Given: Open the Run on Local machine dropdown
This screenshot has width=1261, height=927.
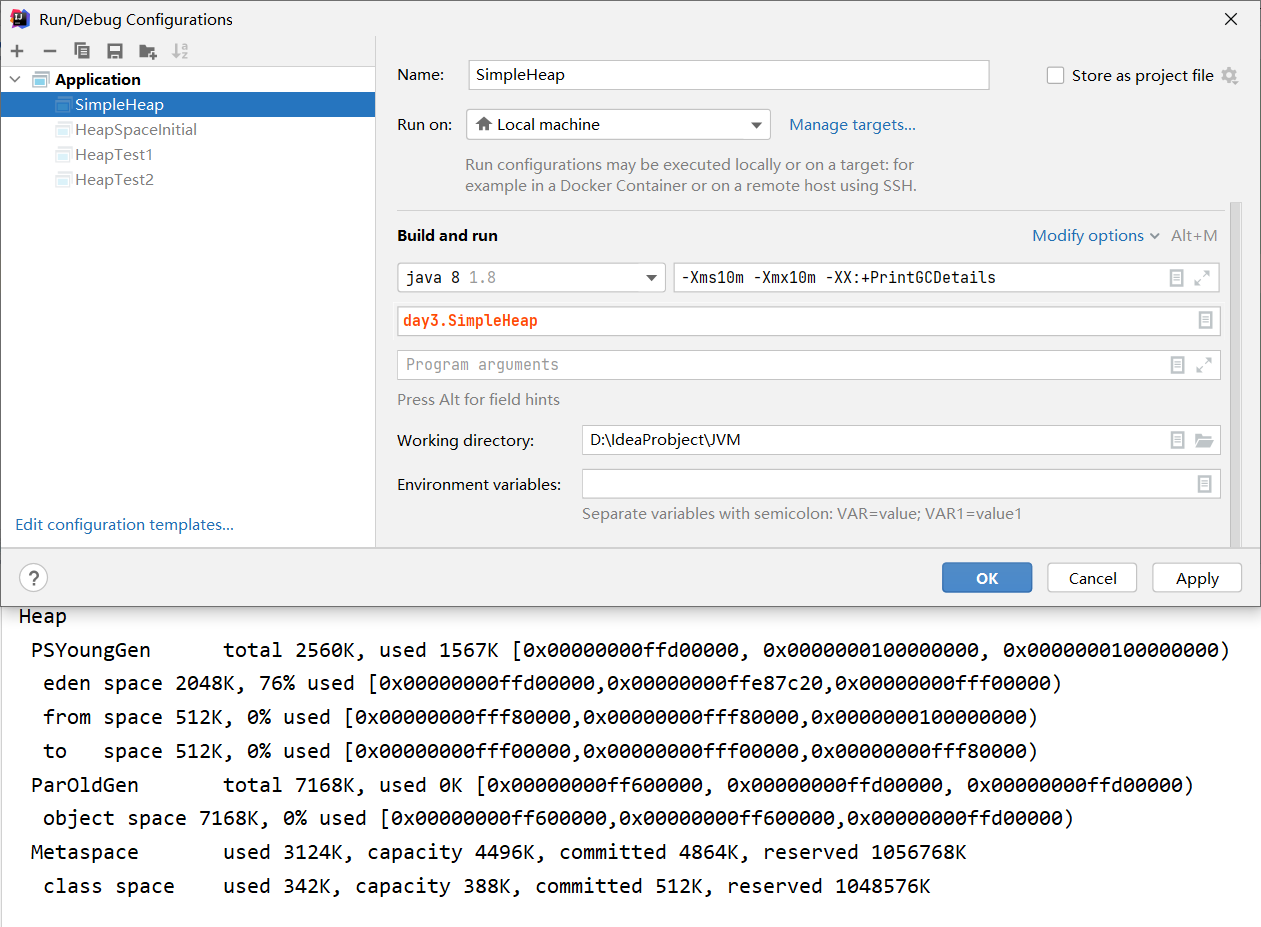Looking at the screenshot, I should pyautogui.click(x=618, y=125).
